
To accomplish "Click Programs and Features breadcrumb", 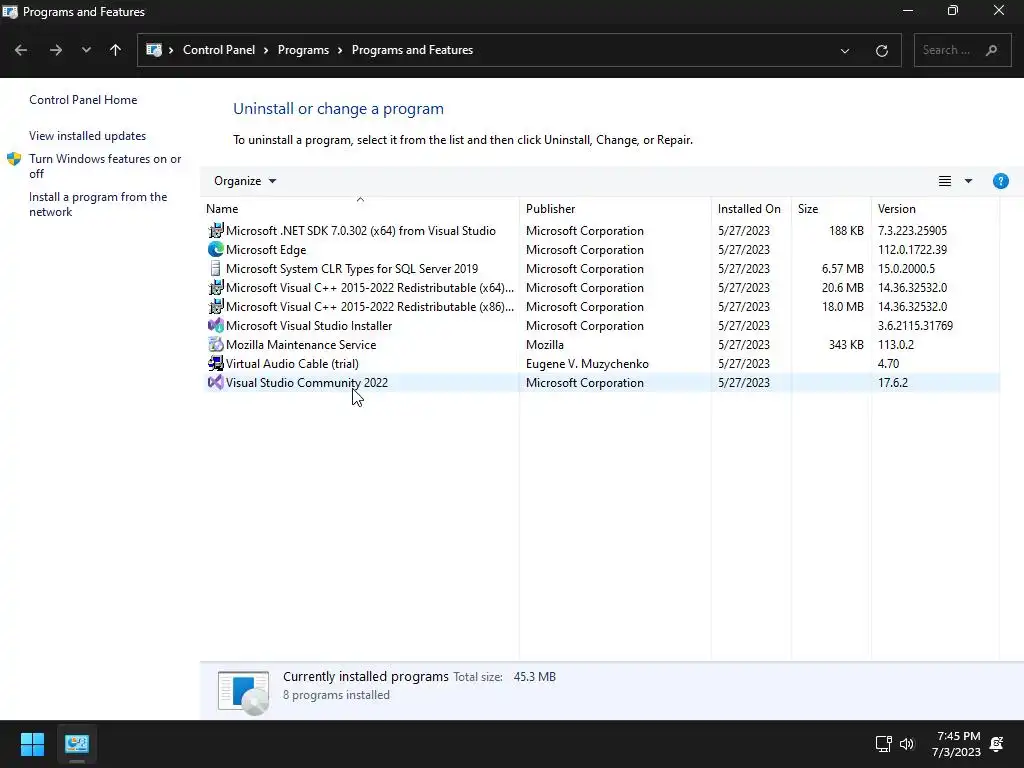I will [412, 50].
